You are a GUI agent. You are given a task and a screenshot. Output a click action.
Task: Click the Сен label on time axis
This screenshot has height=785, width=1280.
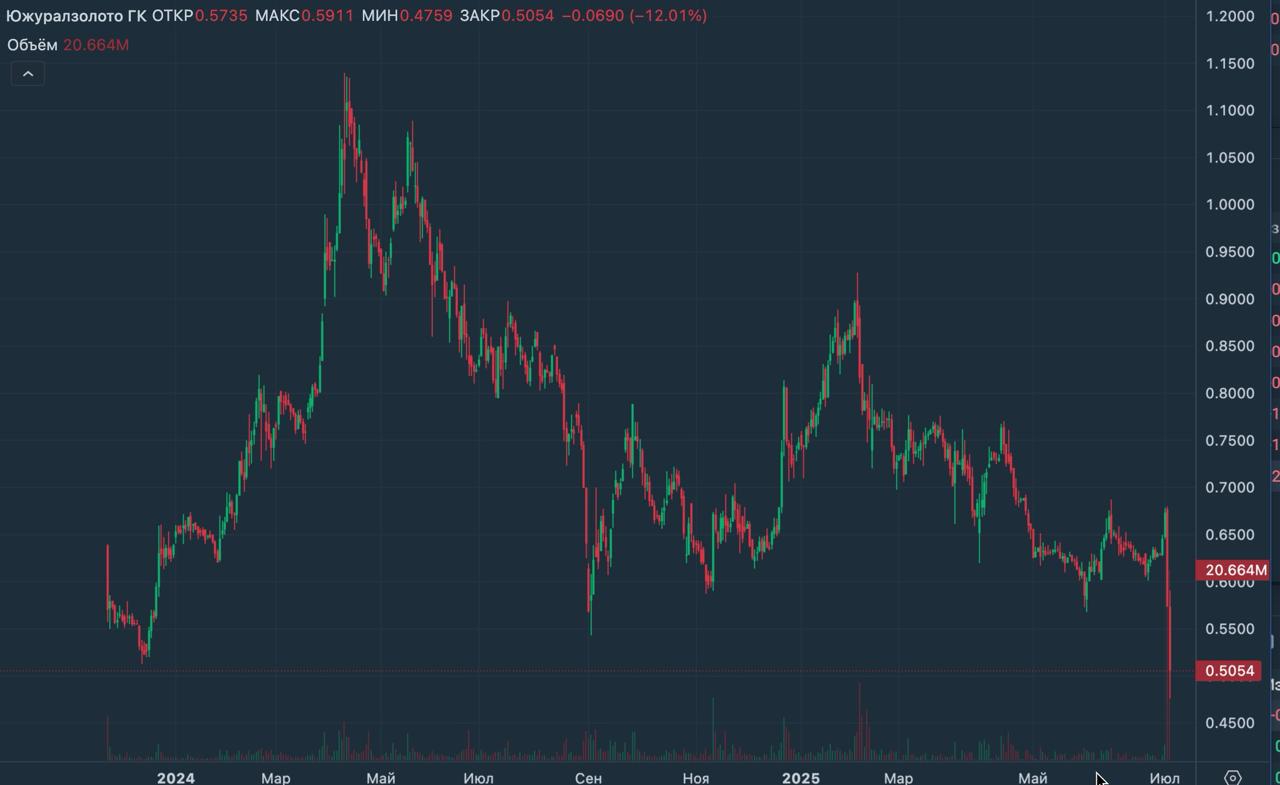(x=589, y=778)
